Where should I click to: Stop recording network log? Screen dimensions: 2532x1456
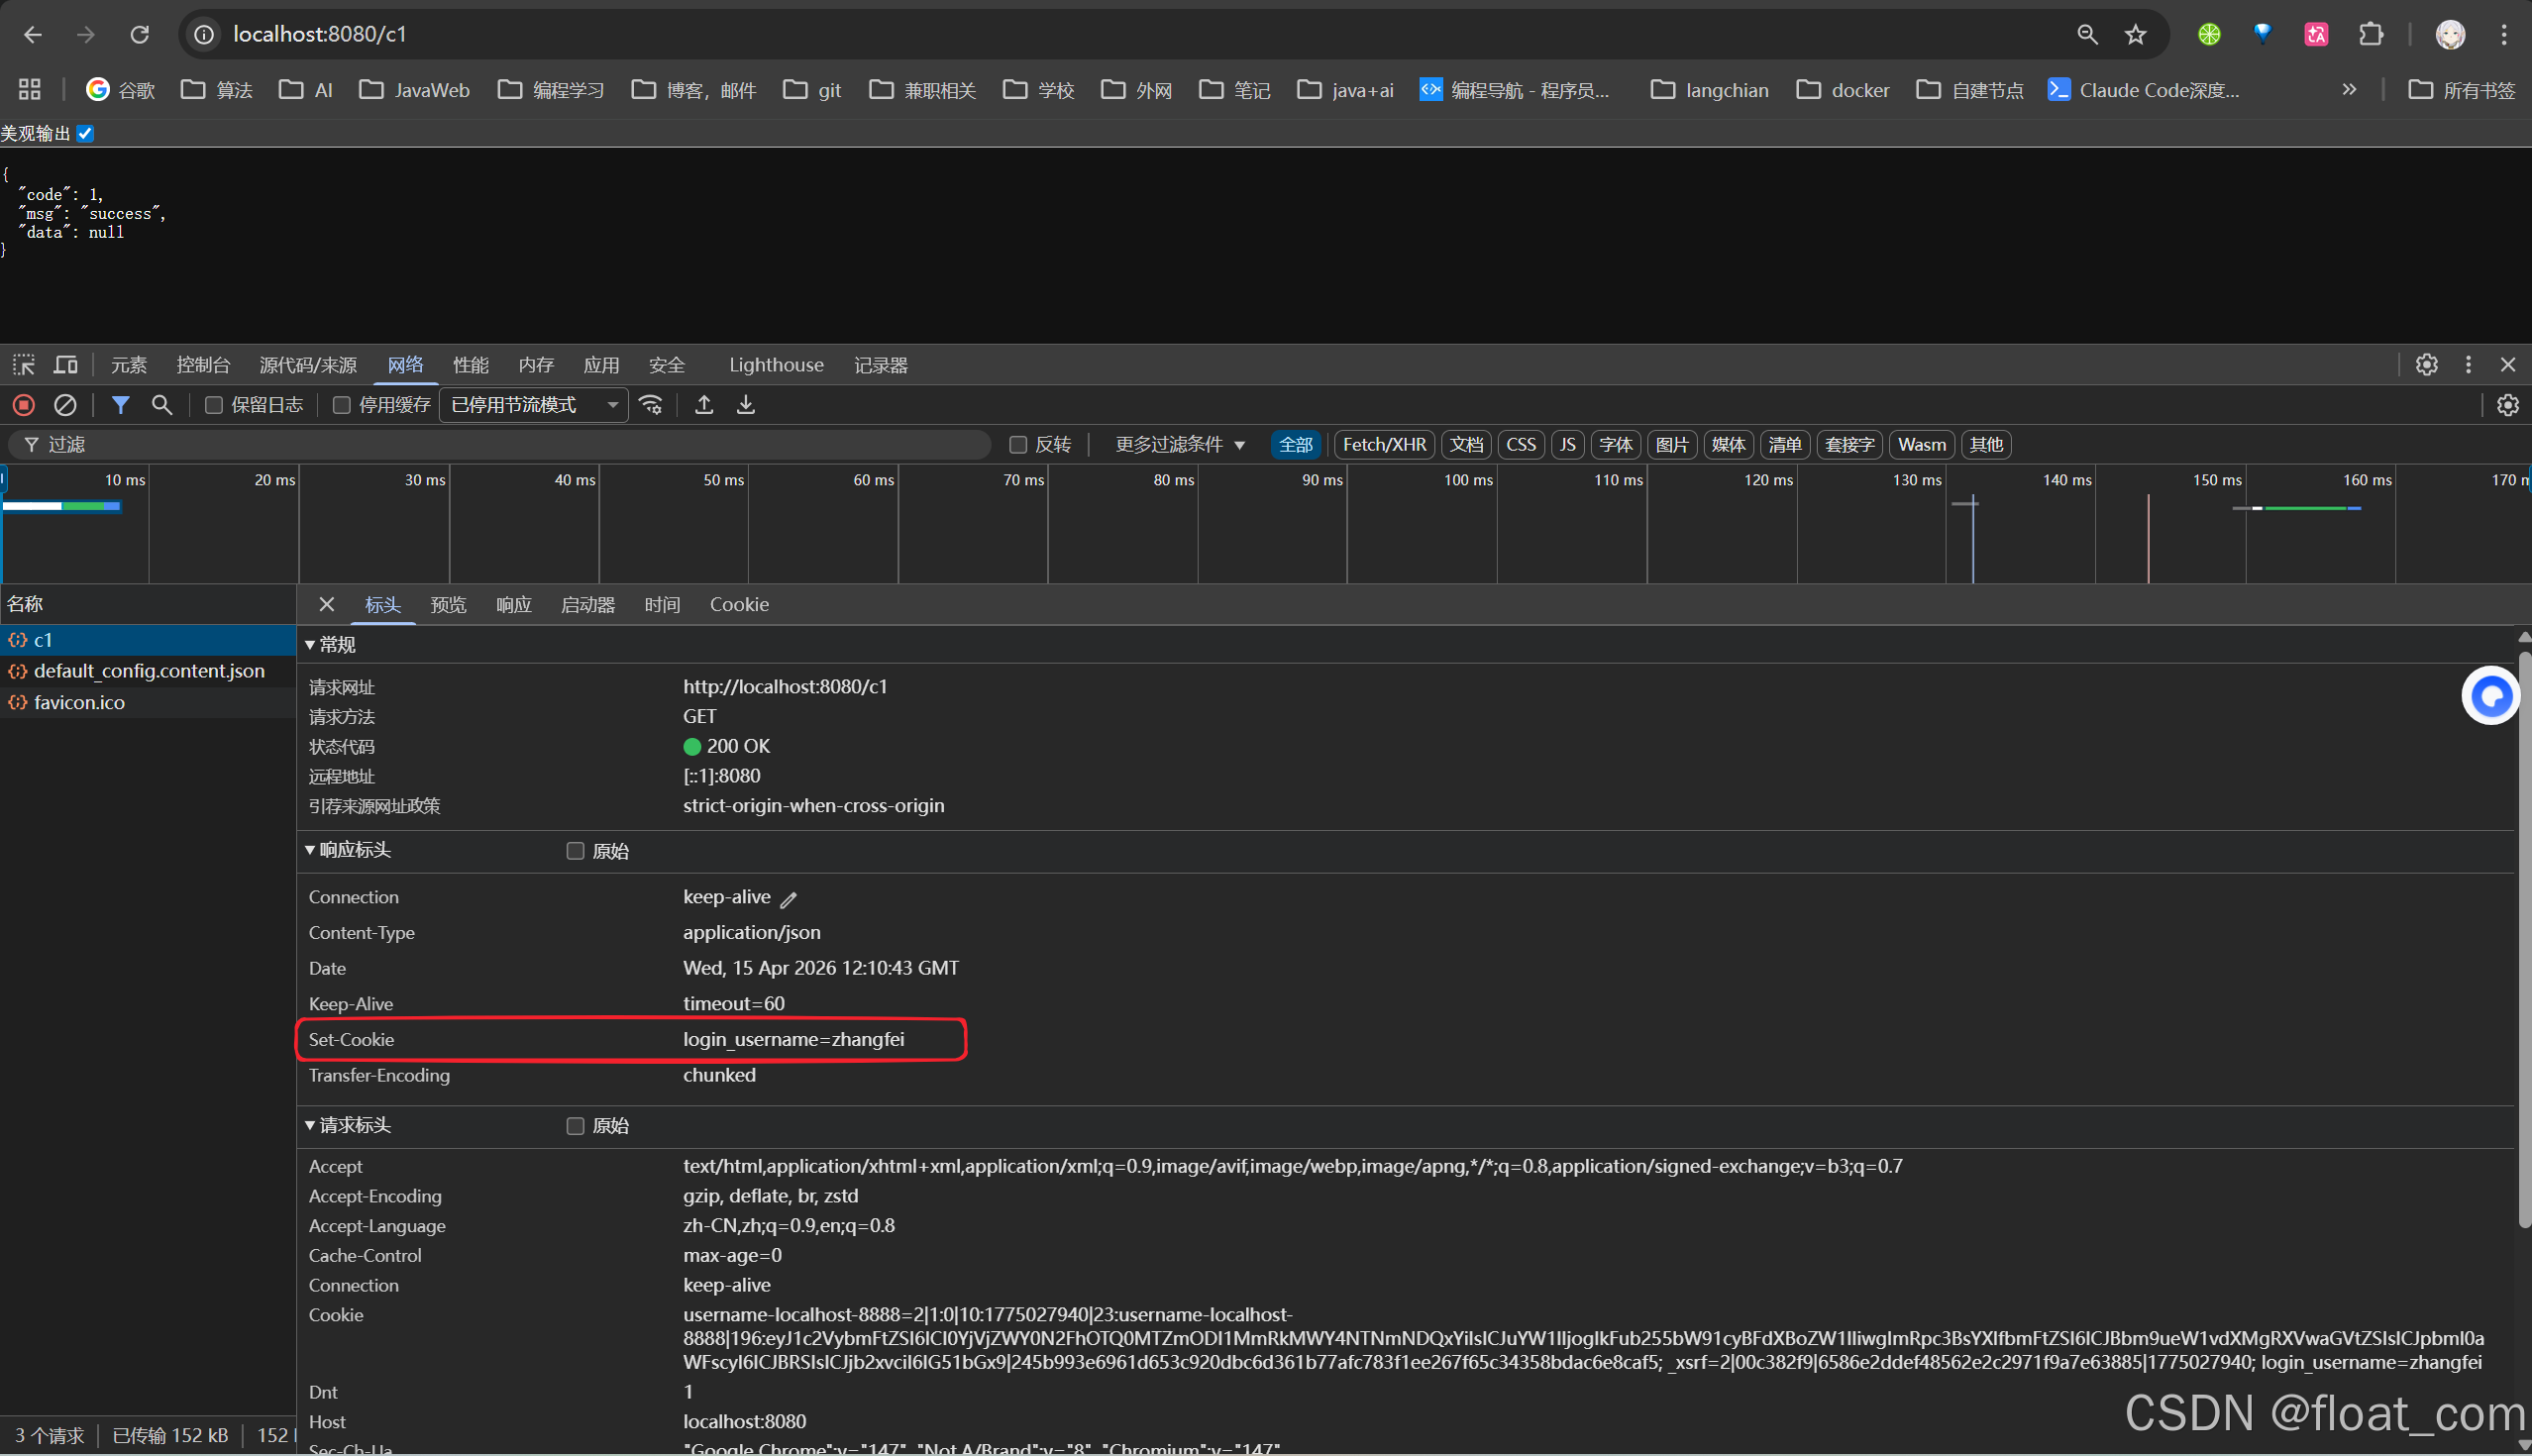pos(24,405)
